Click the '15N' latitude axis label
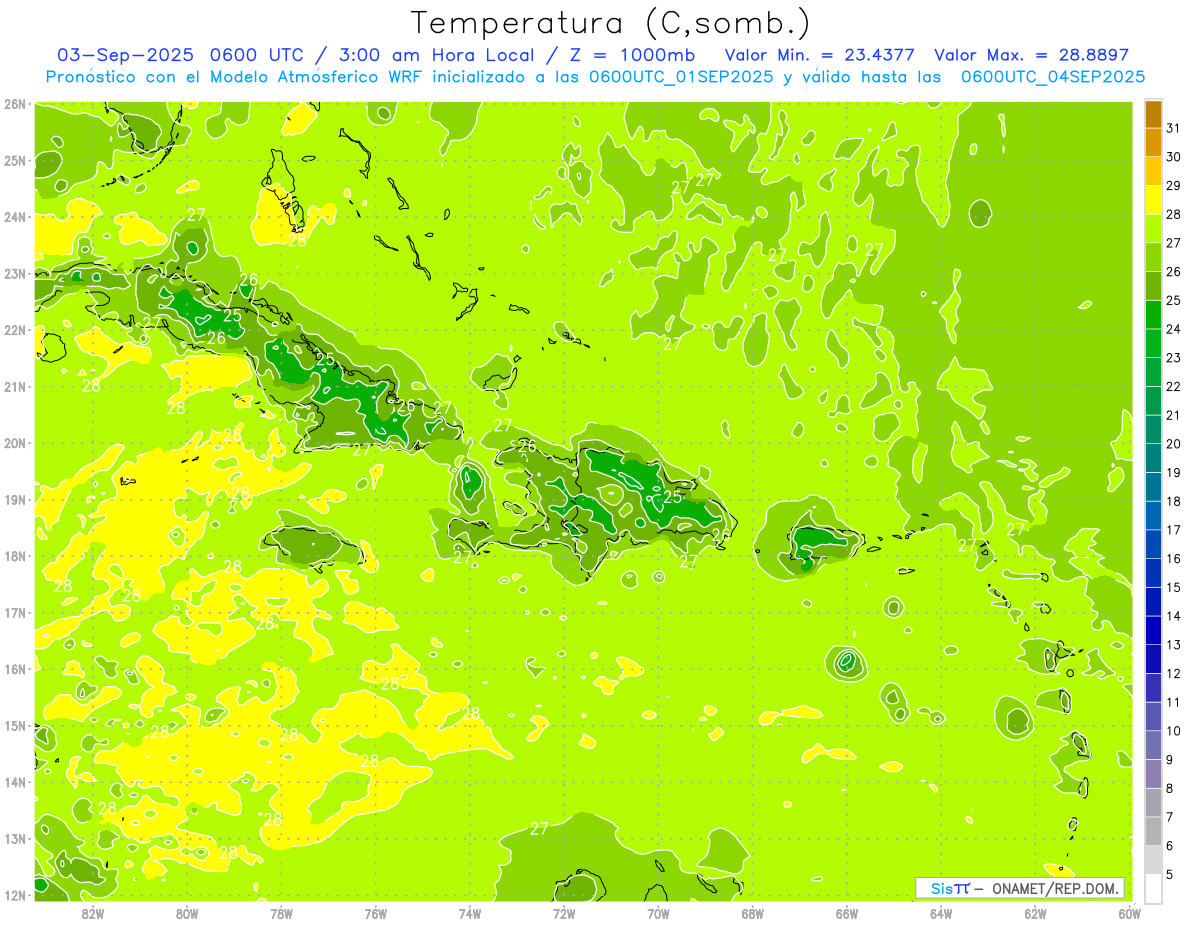 [x=15, y=726]
